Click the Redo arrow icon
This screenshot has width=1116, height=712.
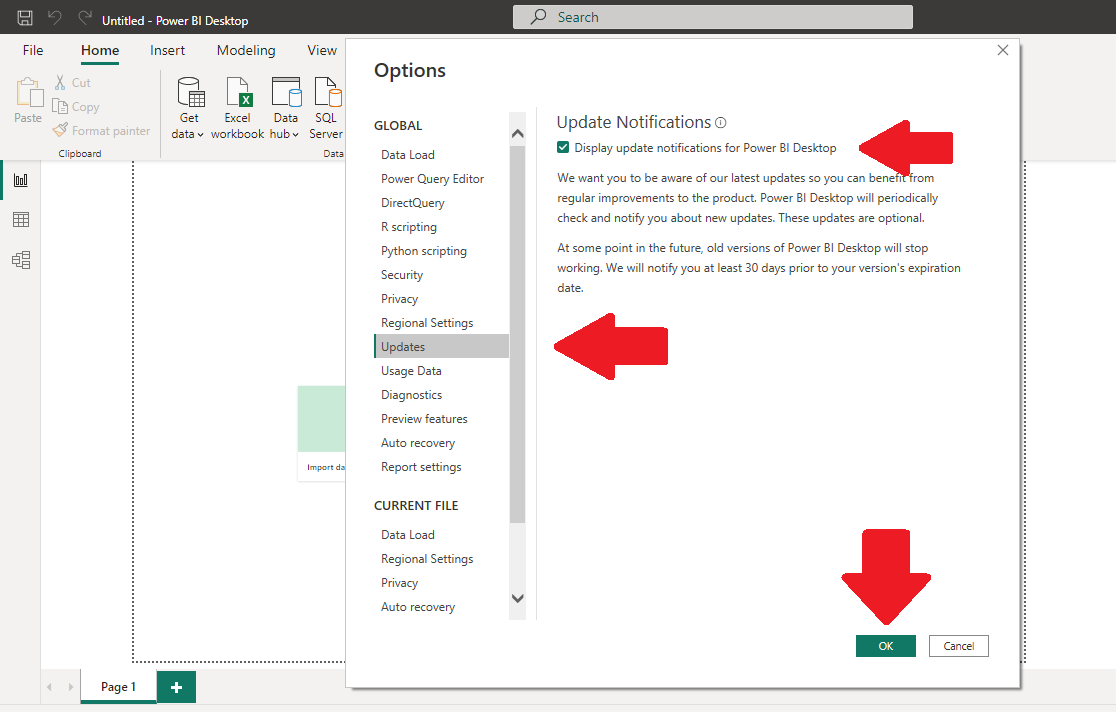coord(85,18)
